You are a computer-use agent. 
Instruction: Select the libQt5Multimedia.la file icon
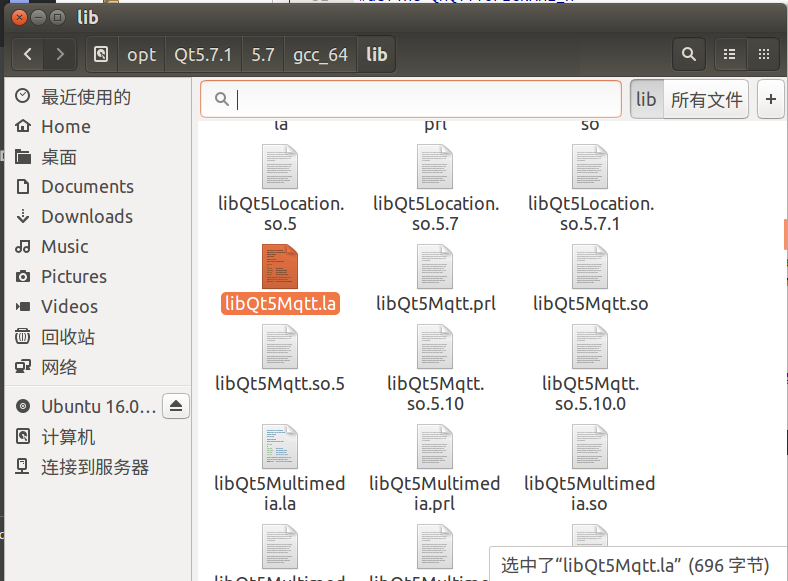[280, 447]
